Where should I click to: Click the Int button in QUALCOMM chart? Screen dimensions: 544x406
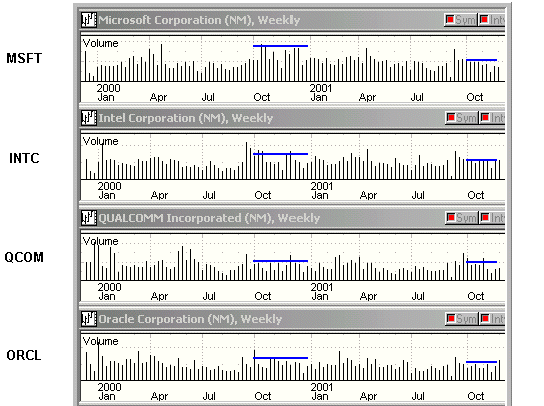point(492,218)
